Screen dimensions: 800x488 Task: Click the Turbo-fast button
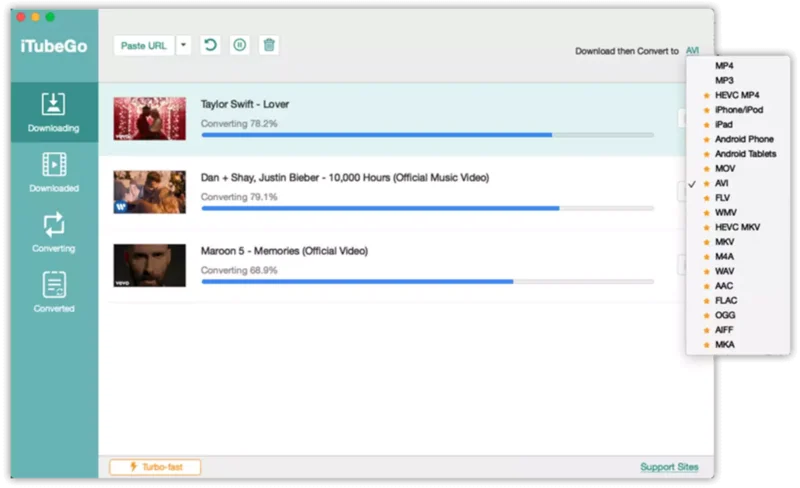tap(155, 467)
